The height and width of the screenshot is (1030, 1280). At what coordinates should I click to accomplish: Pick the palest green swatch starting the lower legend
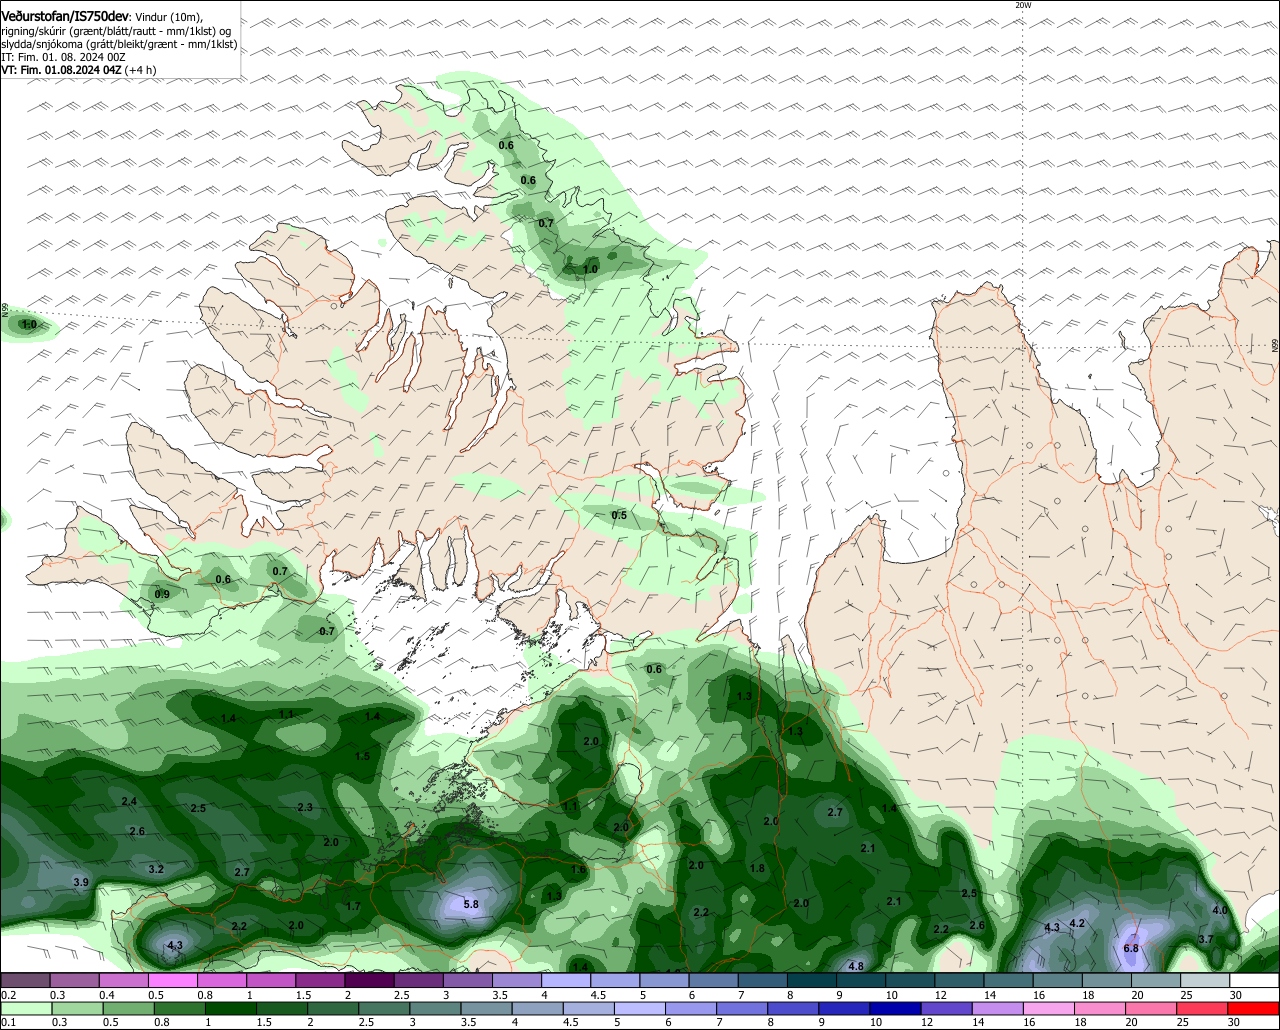point(26,1009)
